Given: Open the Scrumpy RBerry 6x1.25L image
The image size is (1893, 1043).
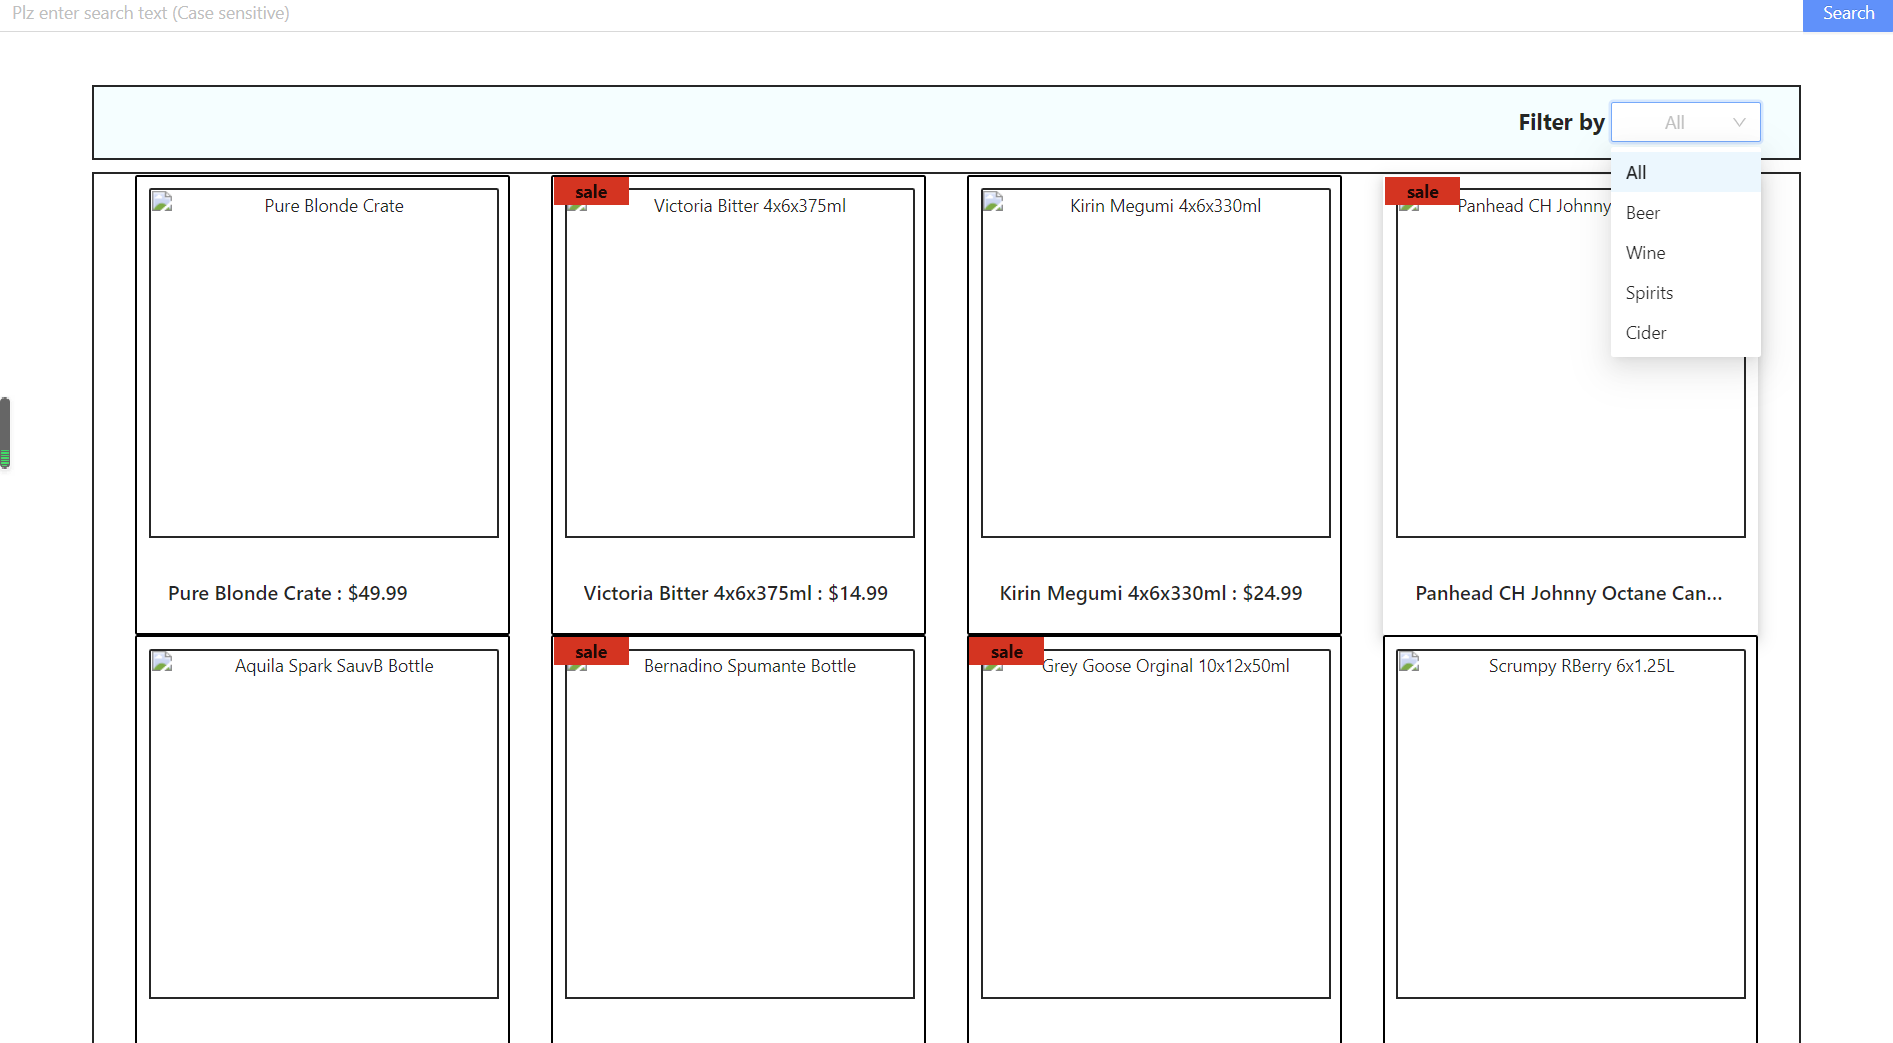Looking at the screenshot, I should [1571, 824].
